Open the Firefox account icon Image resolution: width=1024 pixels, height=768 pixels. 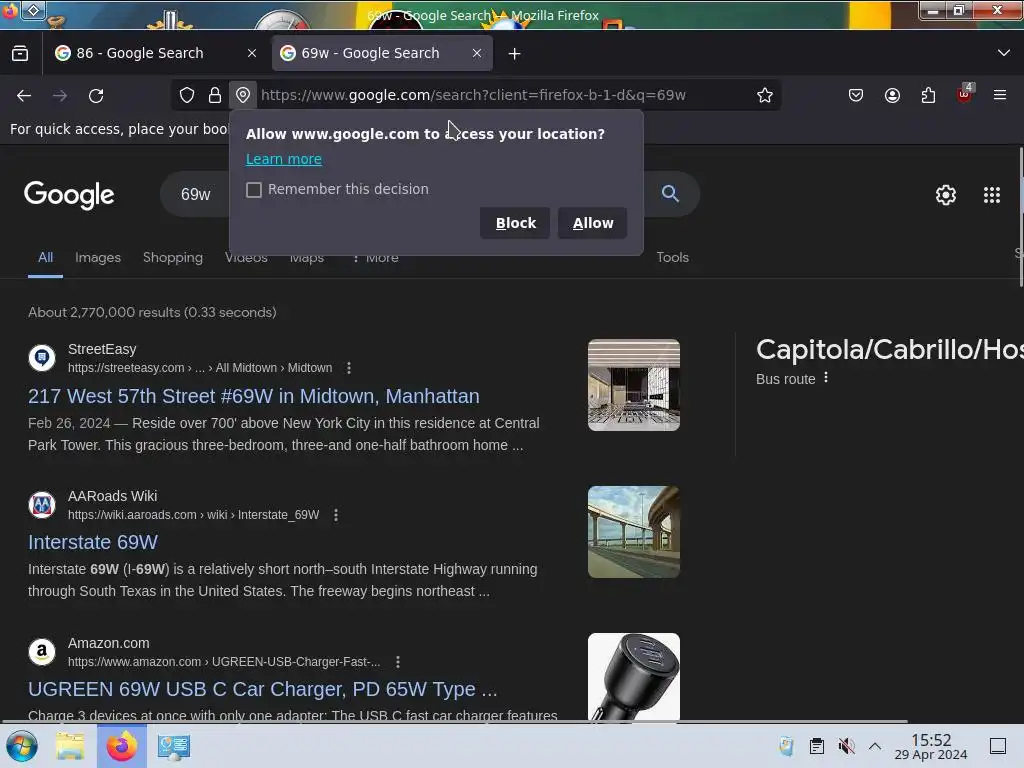[x=892, y=95]
